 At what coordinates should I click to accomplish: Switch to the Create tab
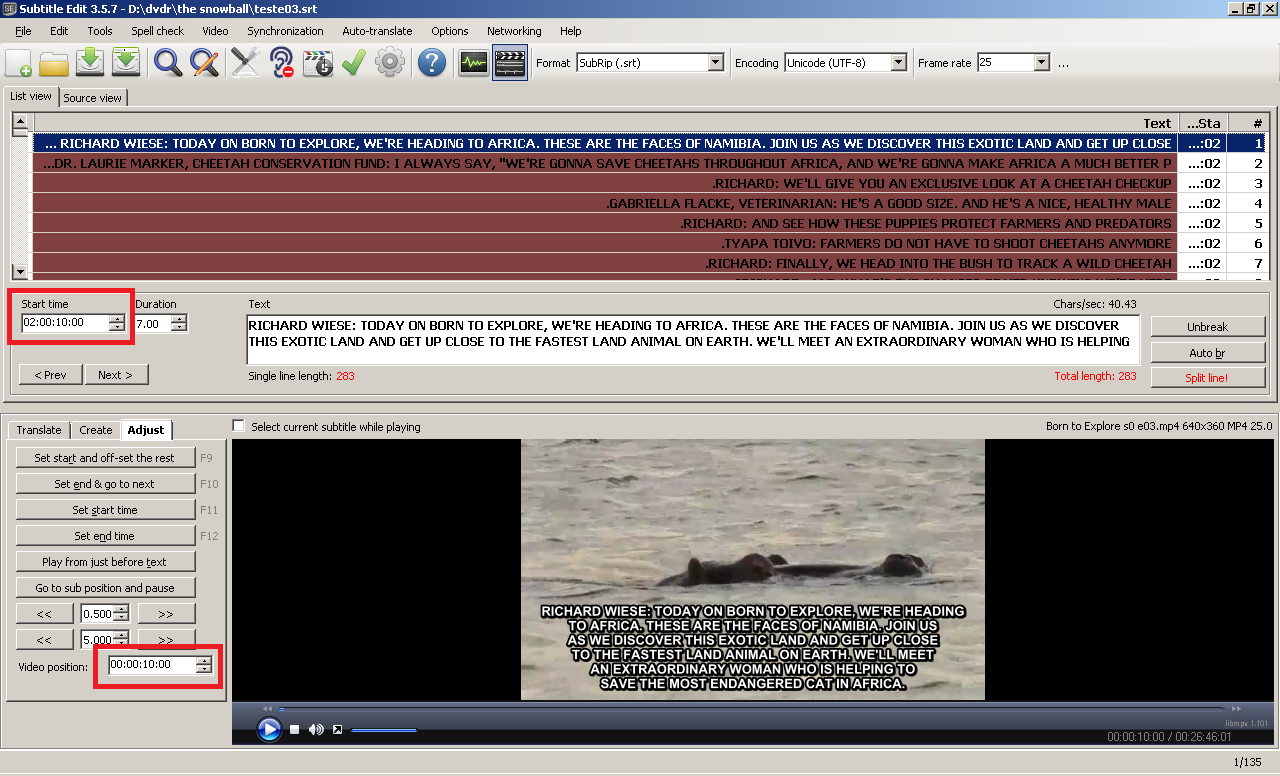(96, 430)
